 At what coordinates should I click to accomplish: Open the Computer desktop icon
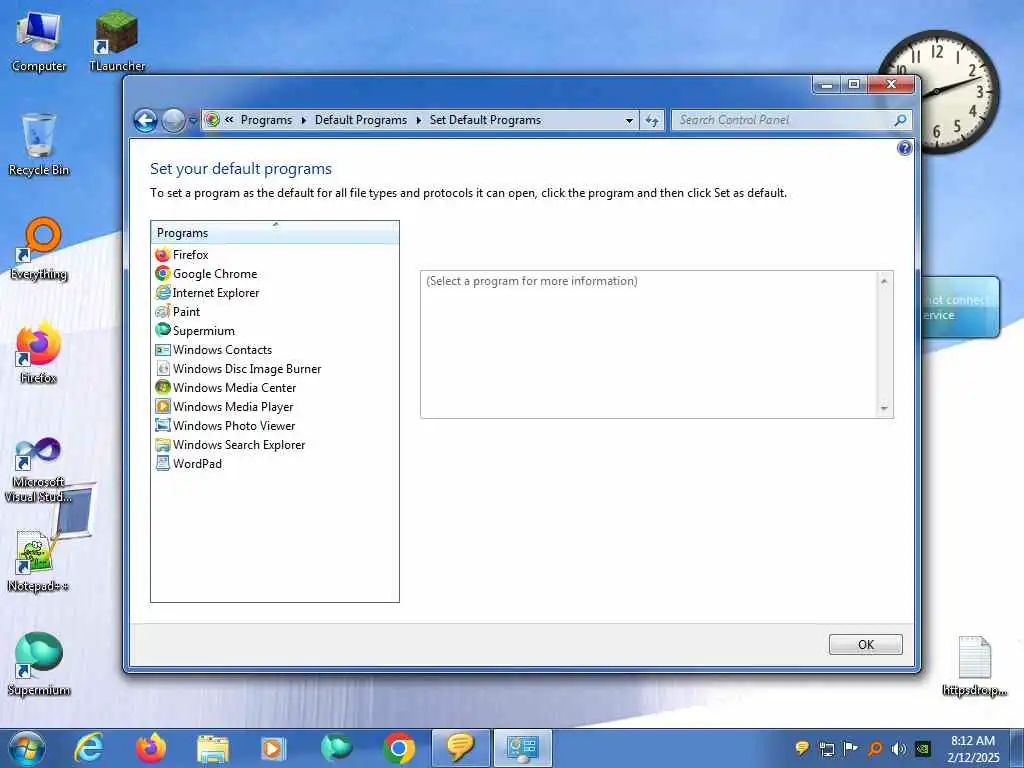(x=39, y=40)
